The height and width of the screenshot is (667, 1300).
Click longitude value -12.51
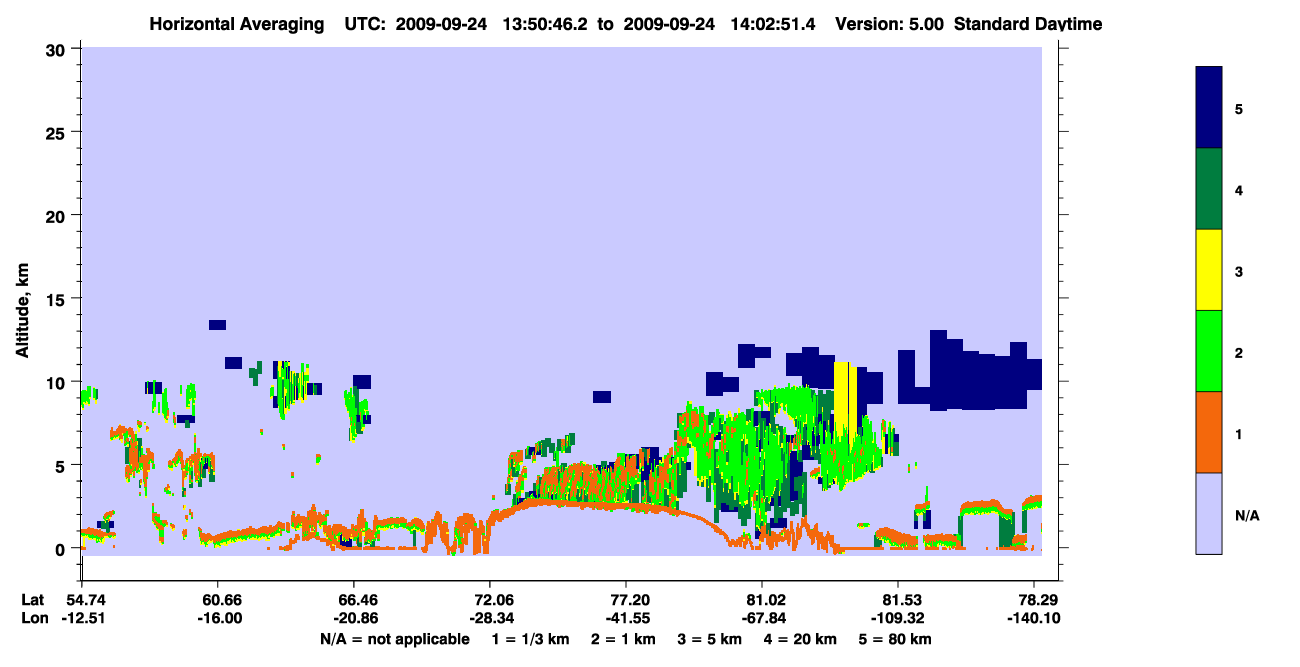83,618
